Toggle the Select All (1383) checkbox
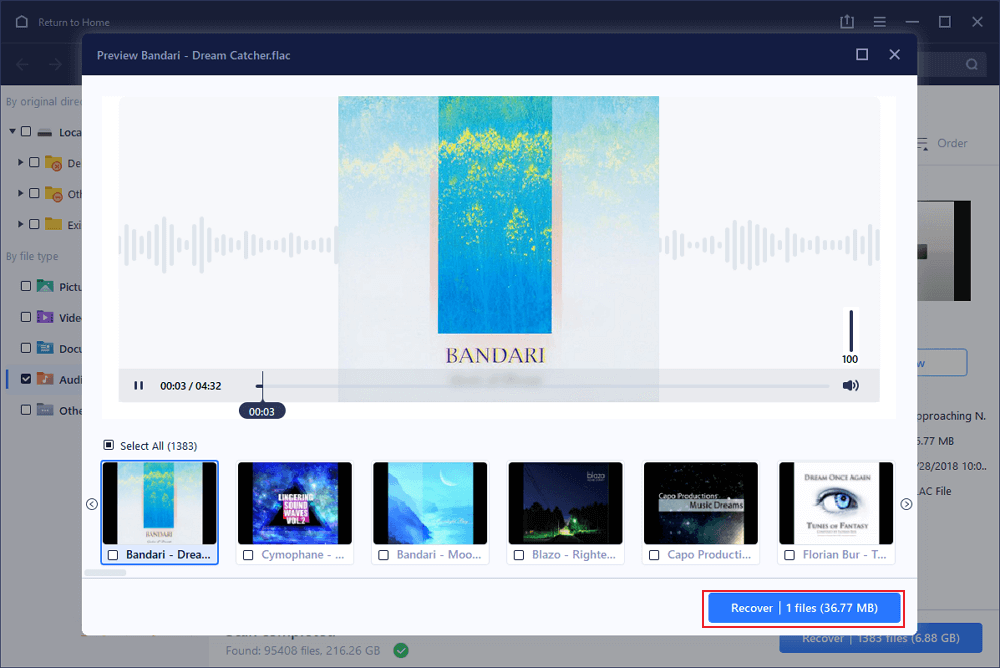 coord(109,445)
